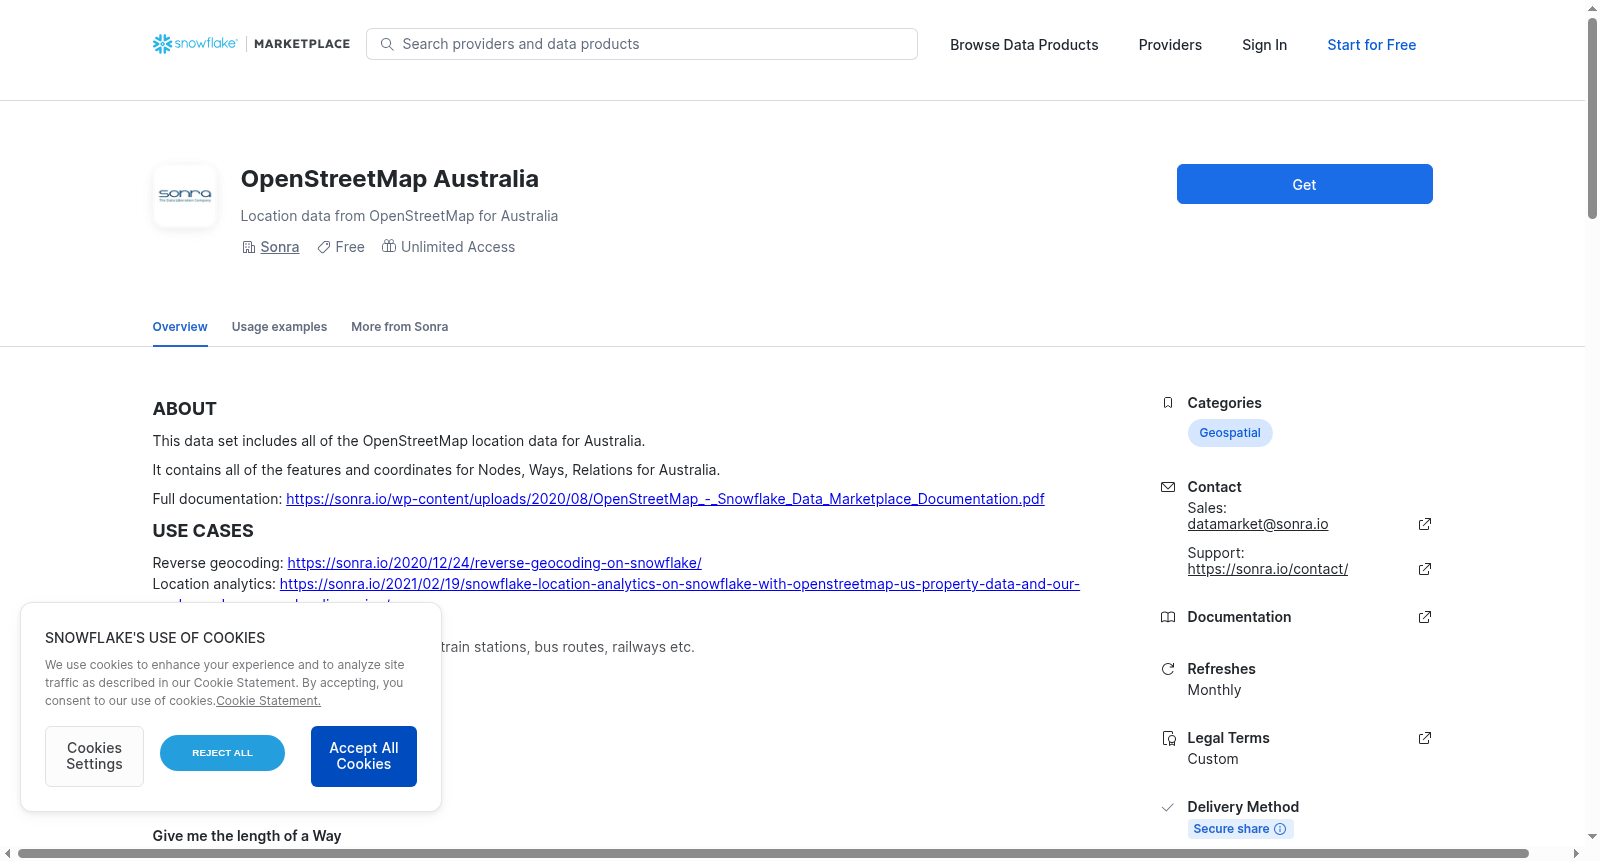Click the horizontal scrollbar thumb
Viewport: 1600px width, 861px height.
click(773, 853)
